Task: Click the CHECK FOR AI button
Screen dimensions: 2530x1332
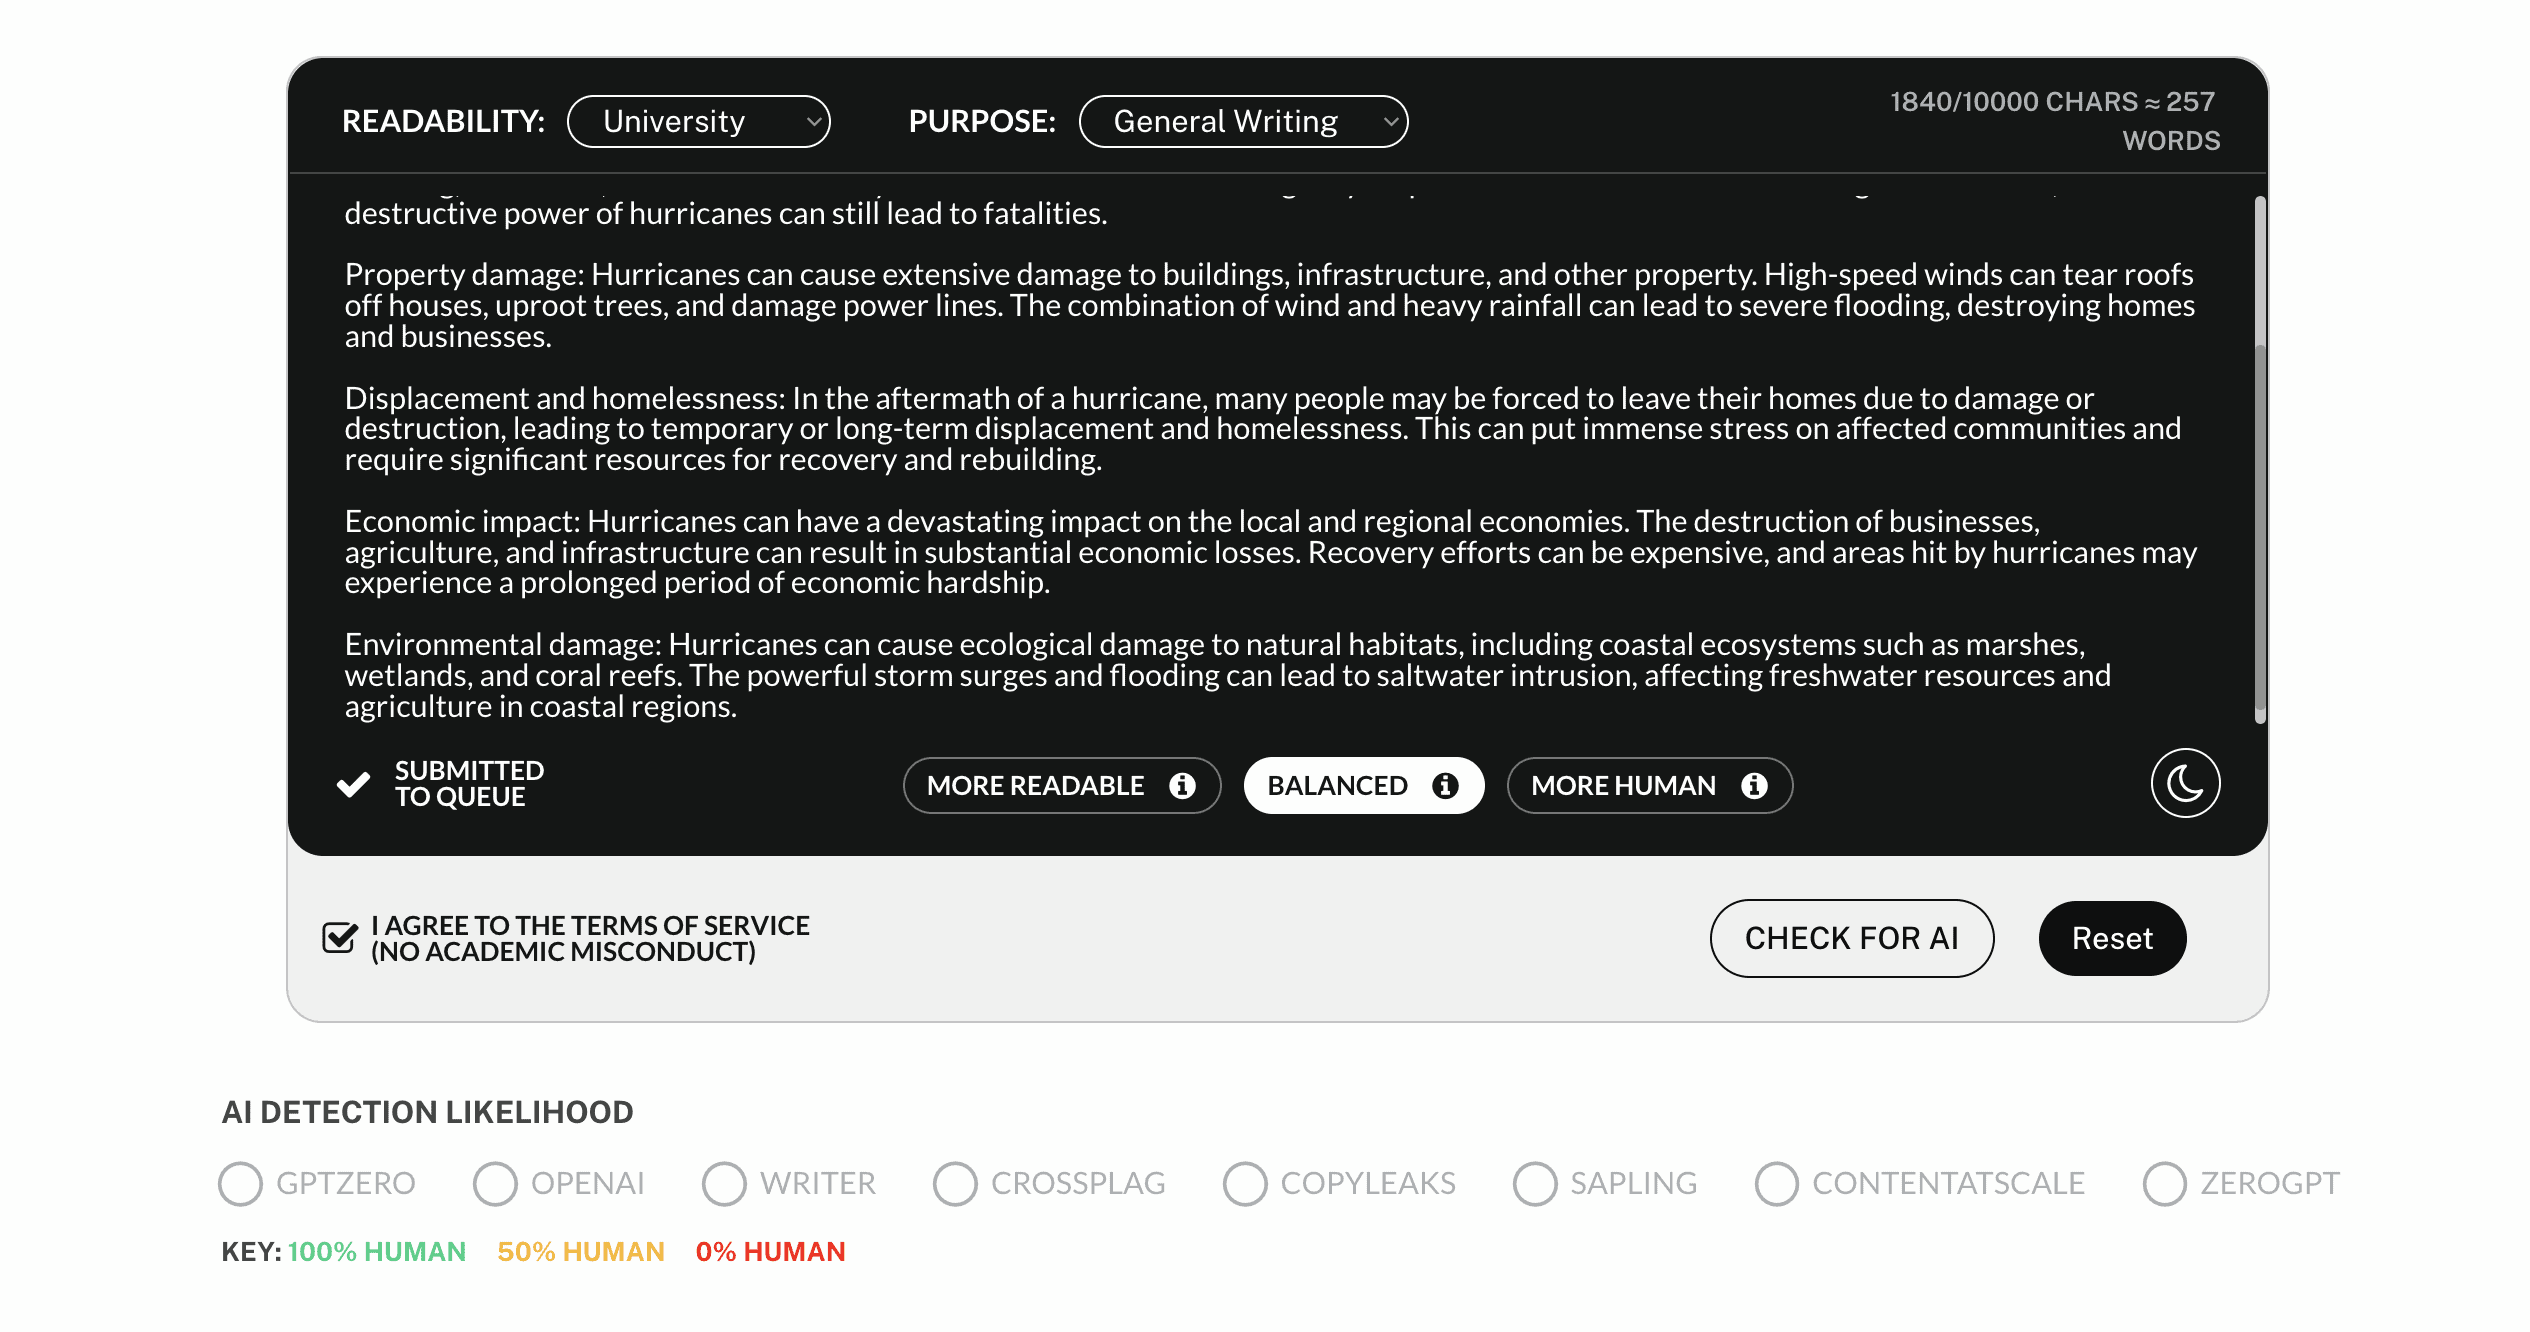Action: (x=1852, y=937)
